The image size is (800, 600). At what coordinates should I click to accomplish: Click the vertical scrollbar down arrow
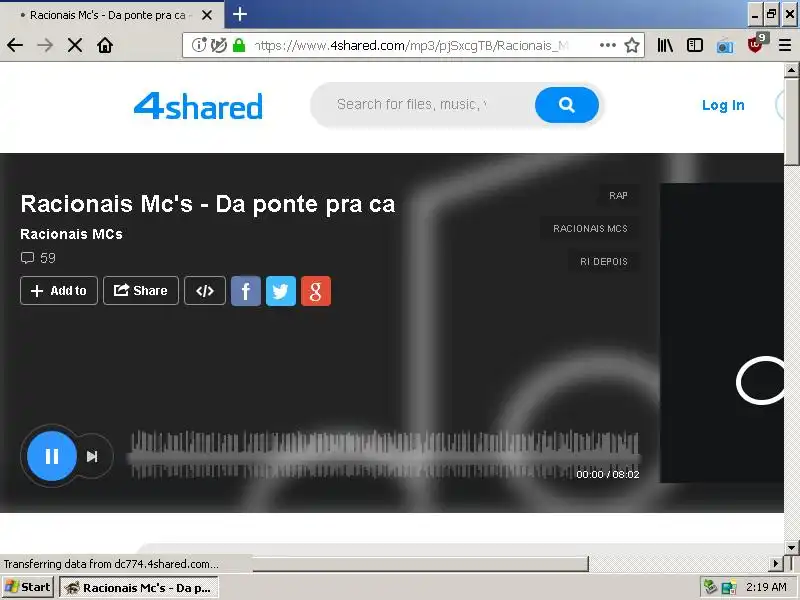[x=791, y=548]
